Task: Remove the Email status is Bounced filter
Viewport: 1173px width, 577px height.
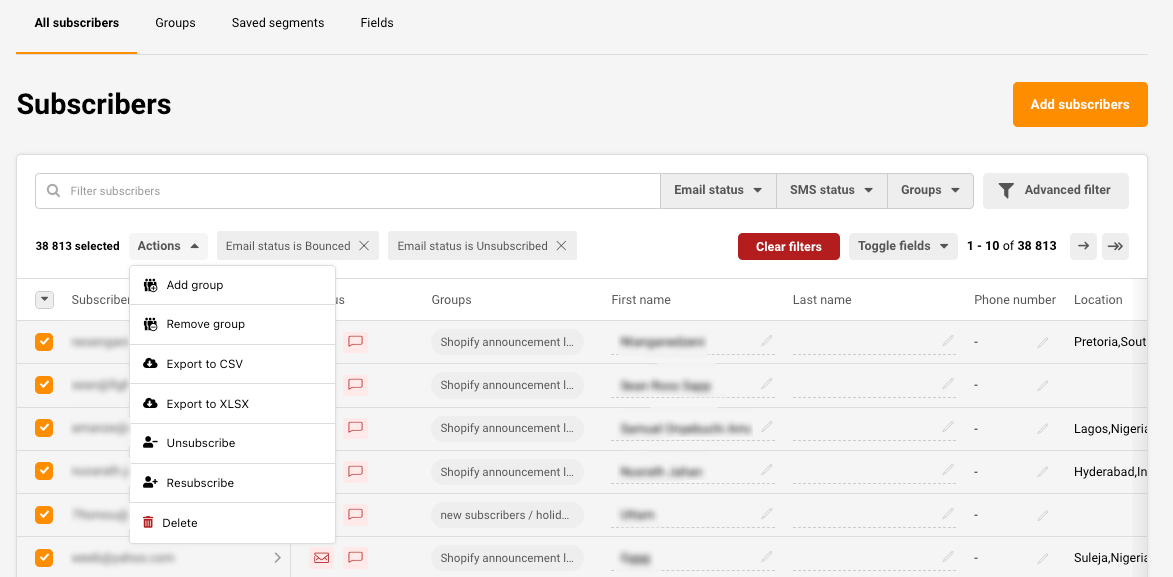Action: pos(364,246)
